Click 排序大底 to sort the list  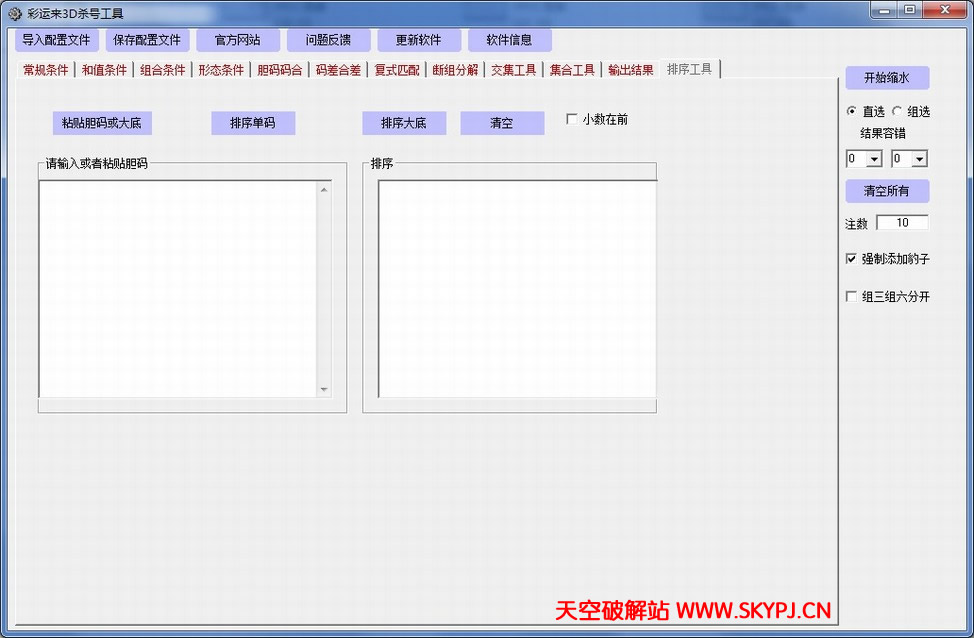click(x=404, y=122)
